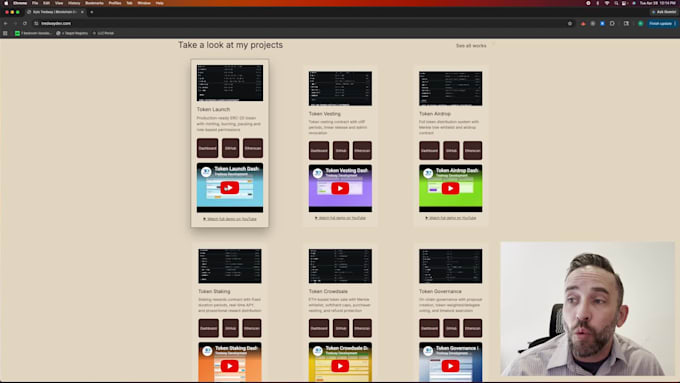Click the red extension icon in toolbar
Screen dimensions: 680x383
point(583,23)
